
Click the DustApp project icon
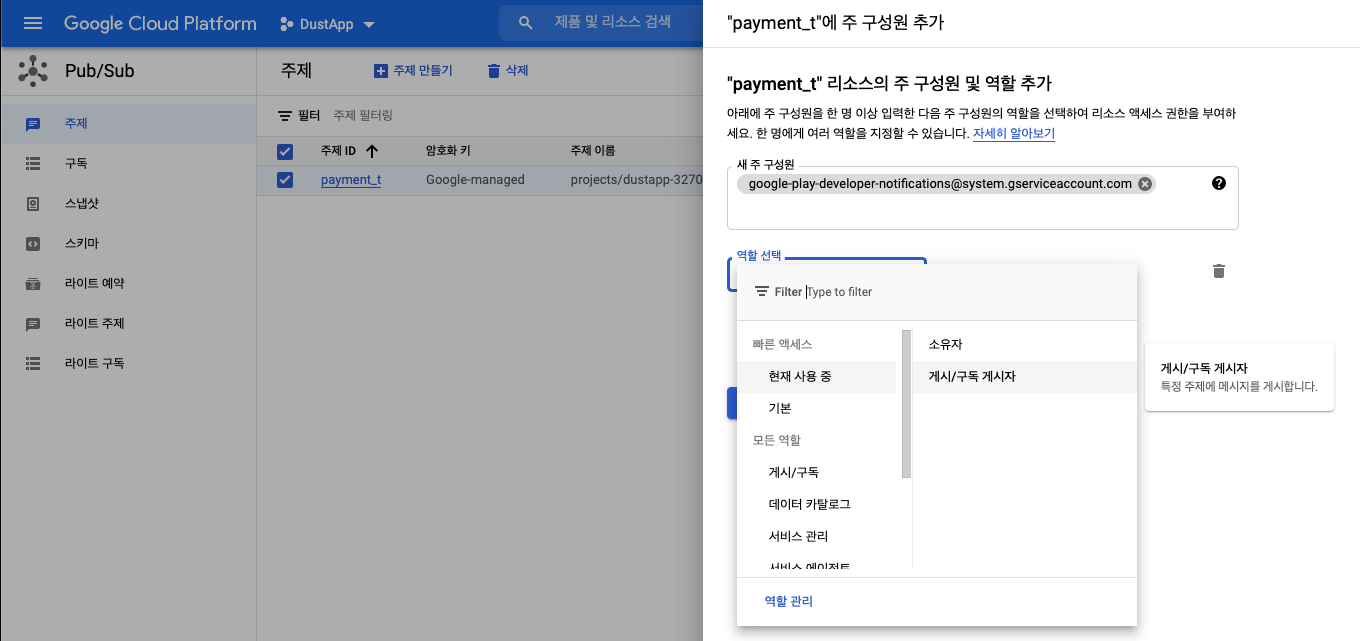point(287,23)
